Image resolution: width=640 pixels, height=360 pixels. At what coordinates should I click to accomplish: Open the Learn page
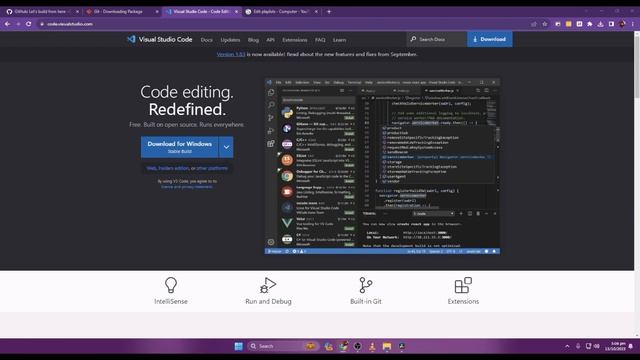[339, 40]
